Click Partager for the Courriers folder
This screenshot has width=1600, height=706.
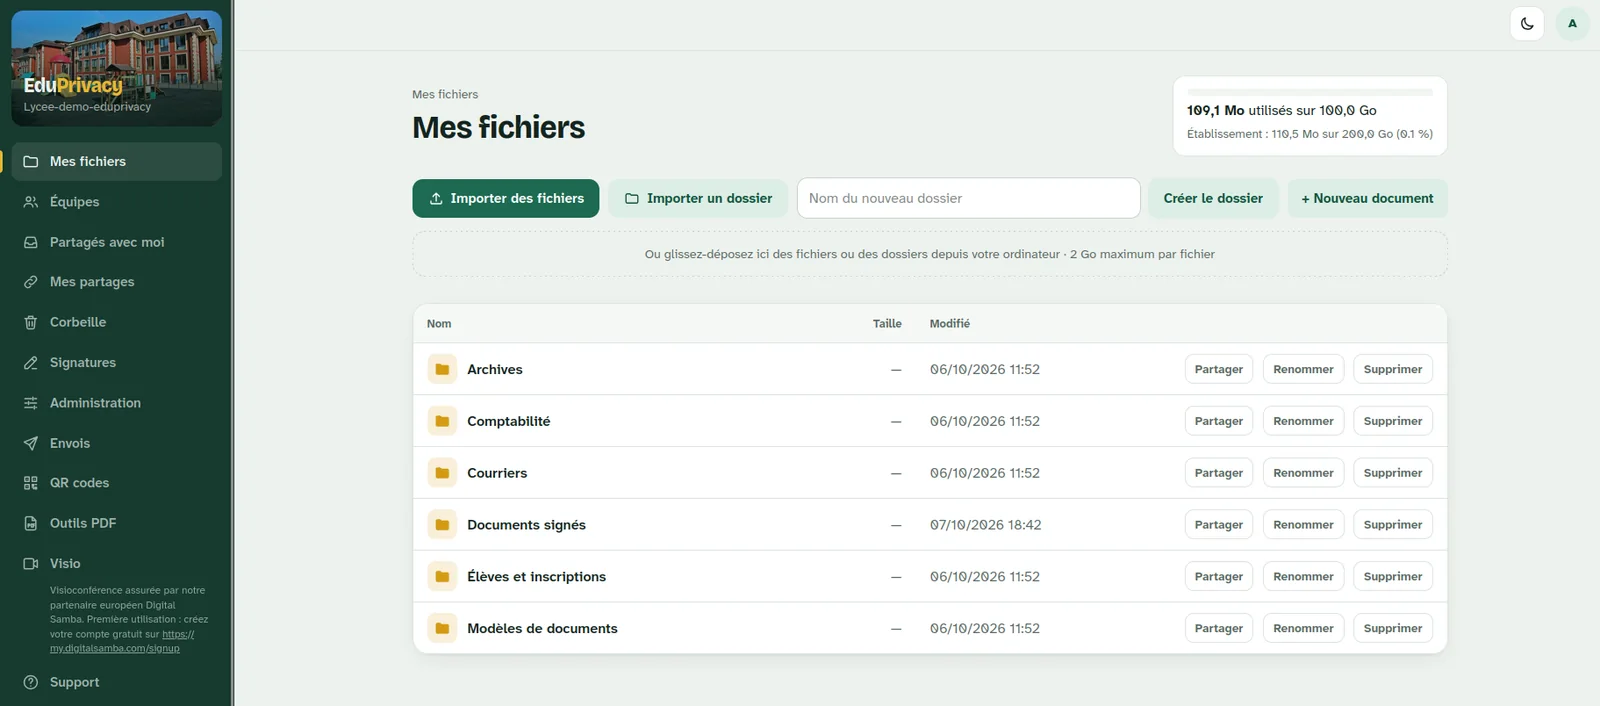pos(1219,473)
